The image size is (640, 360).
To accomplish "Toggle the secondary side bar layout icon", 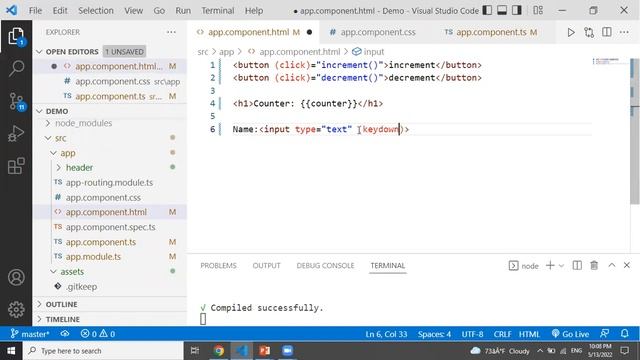I will tap(517, 10).
